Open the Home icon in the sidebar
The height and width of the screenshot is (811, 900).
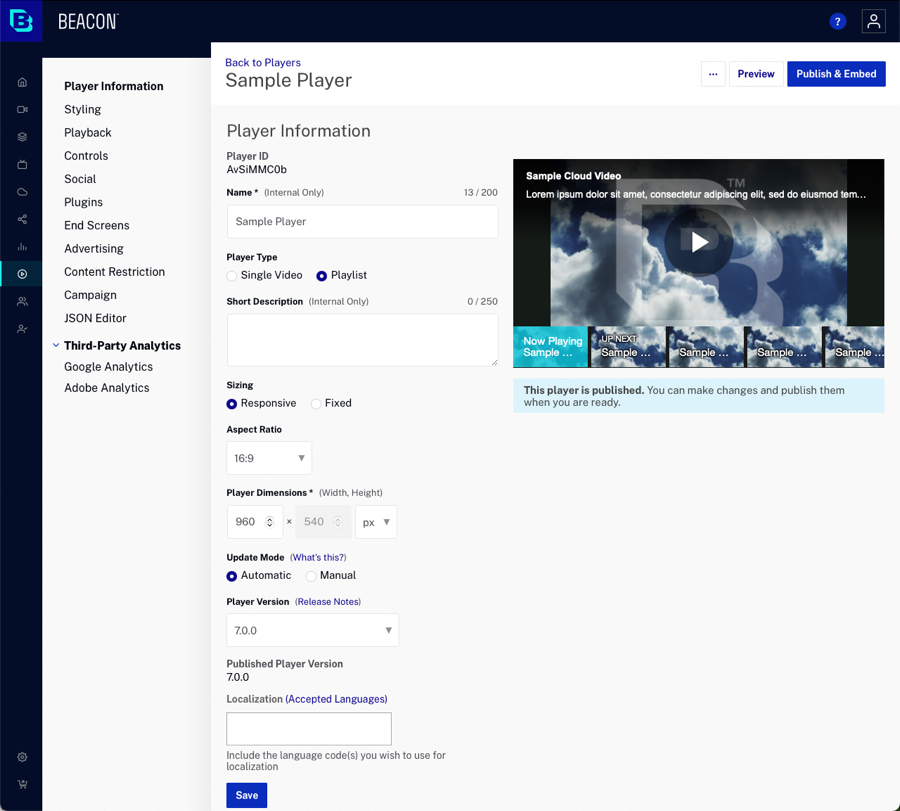coord(22,82)
